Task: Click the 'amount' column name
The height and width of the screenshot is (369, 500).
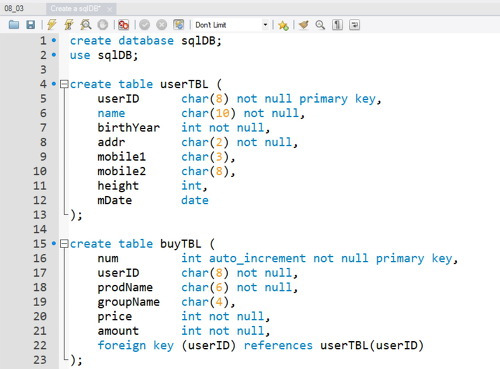Action: pyautogui.click(x=118, y=331)
